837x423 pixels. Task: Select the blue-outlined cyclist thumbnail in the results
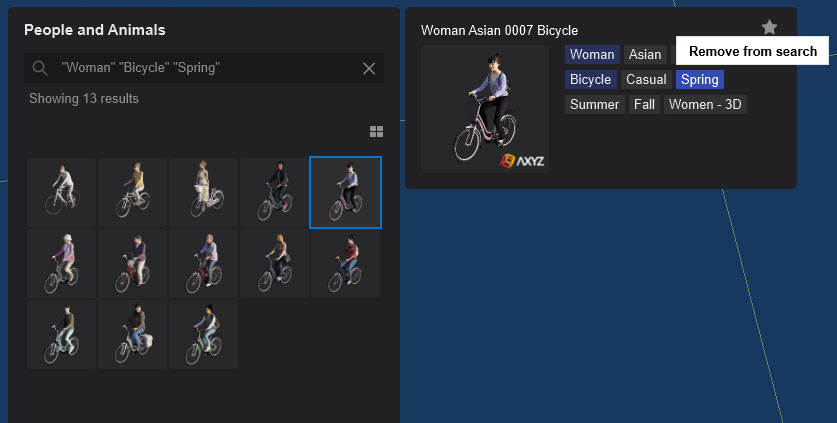(345, 192)
